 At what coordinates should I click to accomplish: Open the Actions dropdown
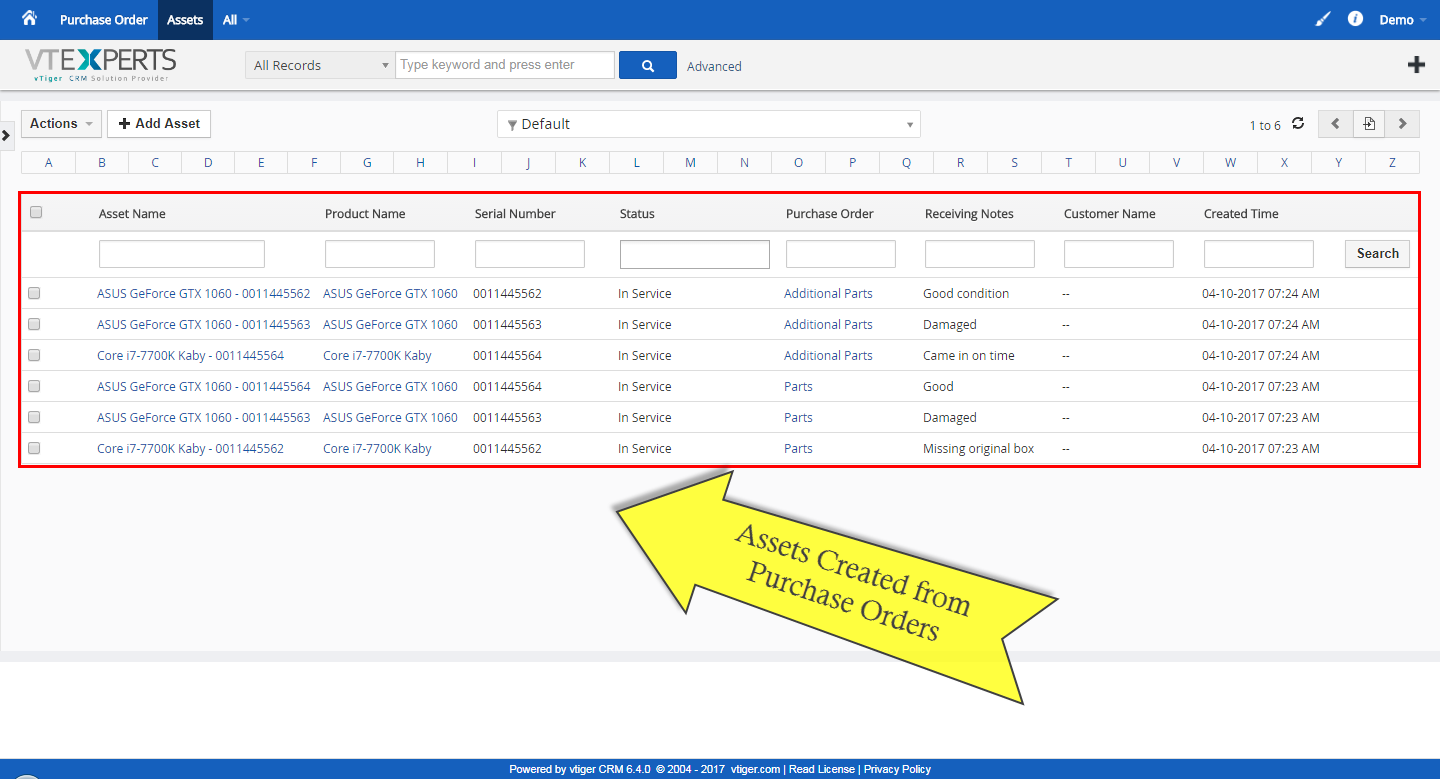coord(61,124)
